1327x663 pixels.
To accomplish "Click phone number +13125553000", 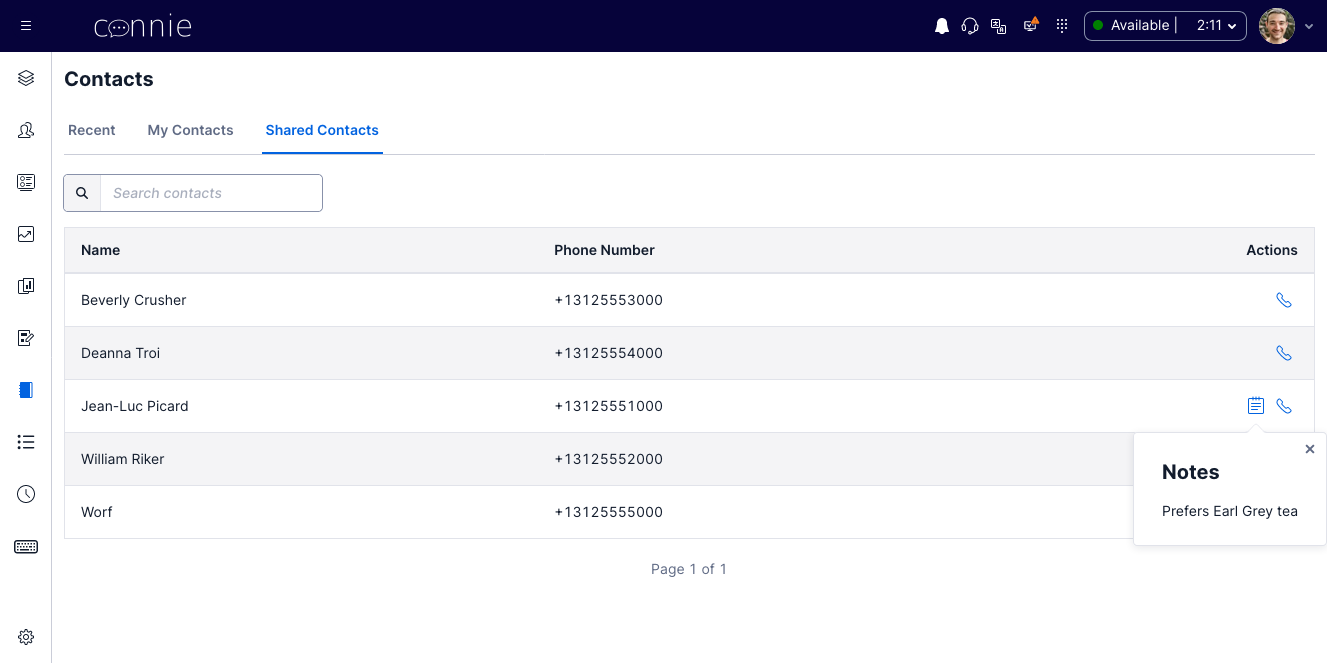I will 608,300.
